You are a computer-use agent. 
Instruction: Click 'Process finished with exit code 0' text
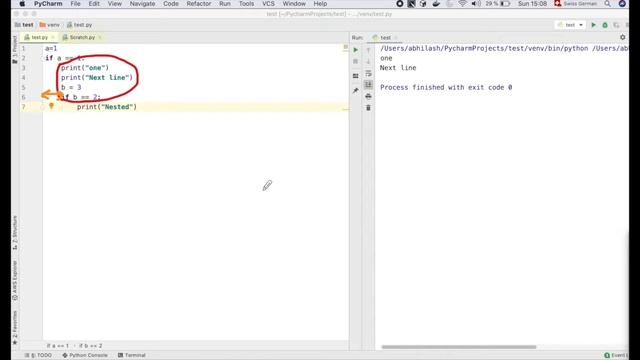tap(446, 87)
